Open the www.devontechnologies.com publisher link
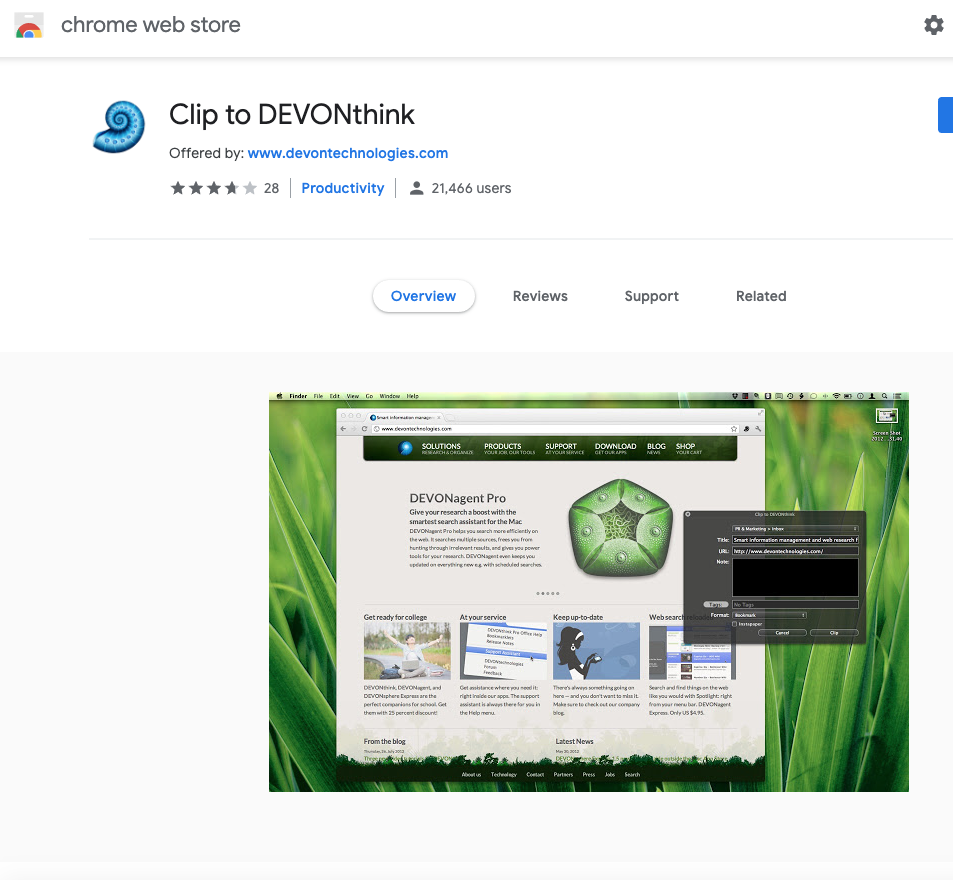This screenshot has height=880, width=953. point(348,153)
